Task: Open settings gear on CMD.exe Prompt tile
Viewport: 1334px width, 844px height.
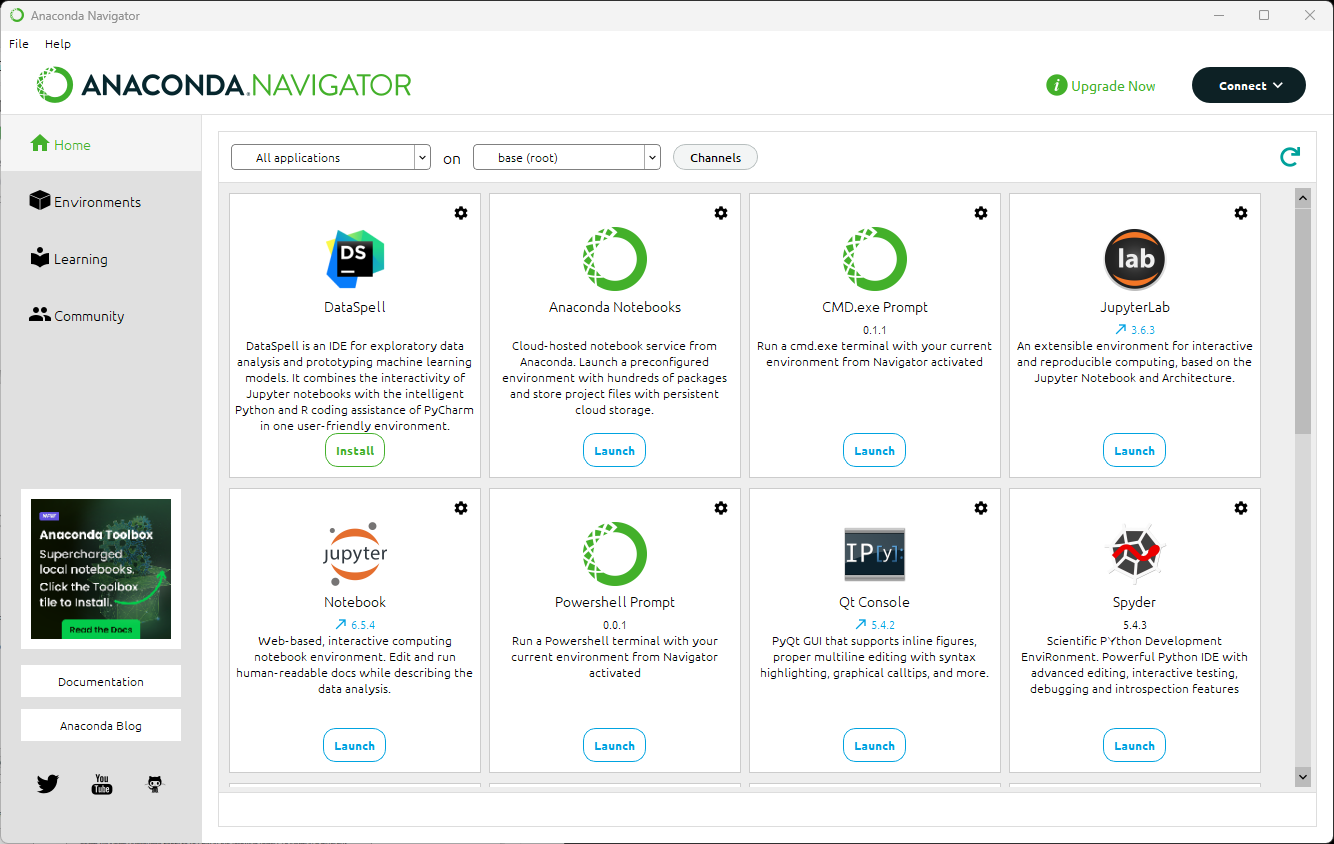Action: [x=981, y=213]
